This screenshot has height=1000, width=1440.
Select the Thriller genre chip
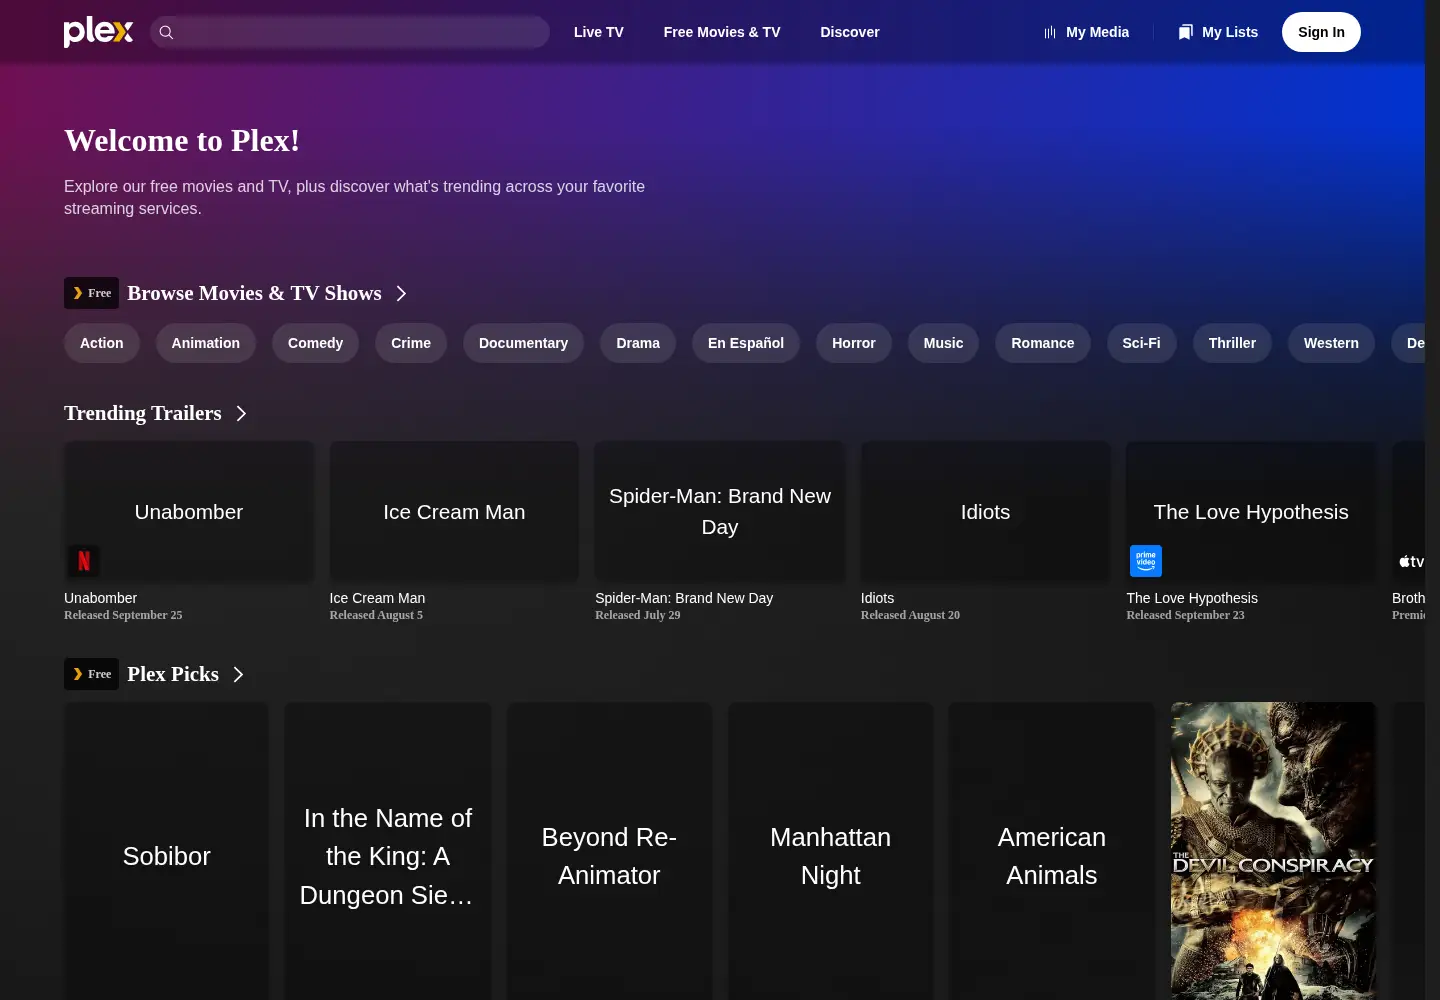click(x=1232, y=343)
